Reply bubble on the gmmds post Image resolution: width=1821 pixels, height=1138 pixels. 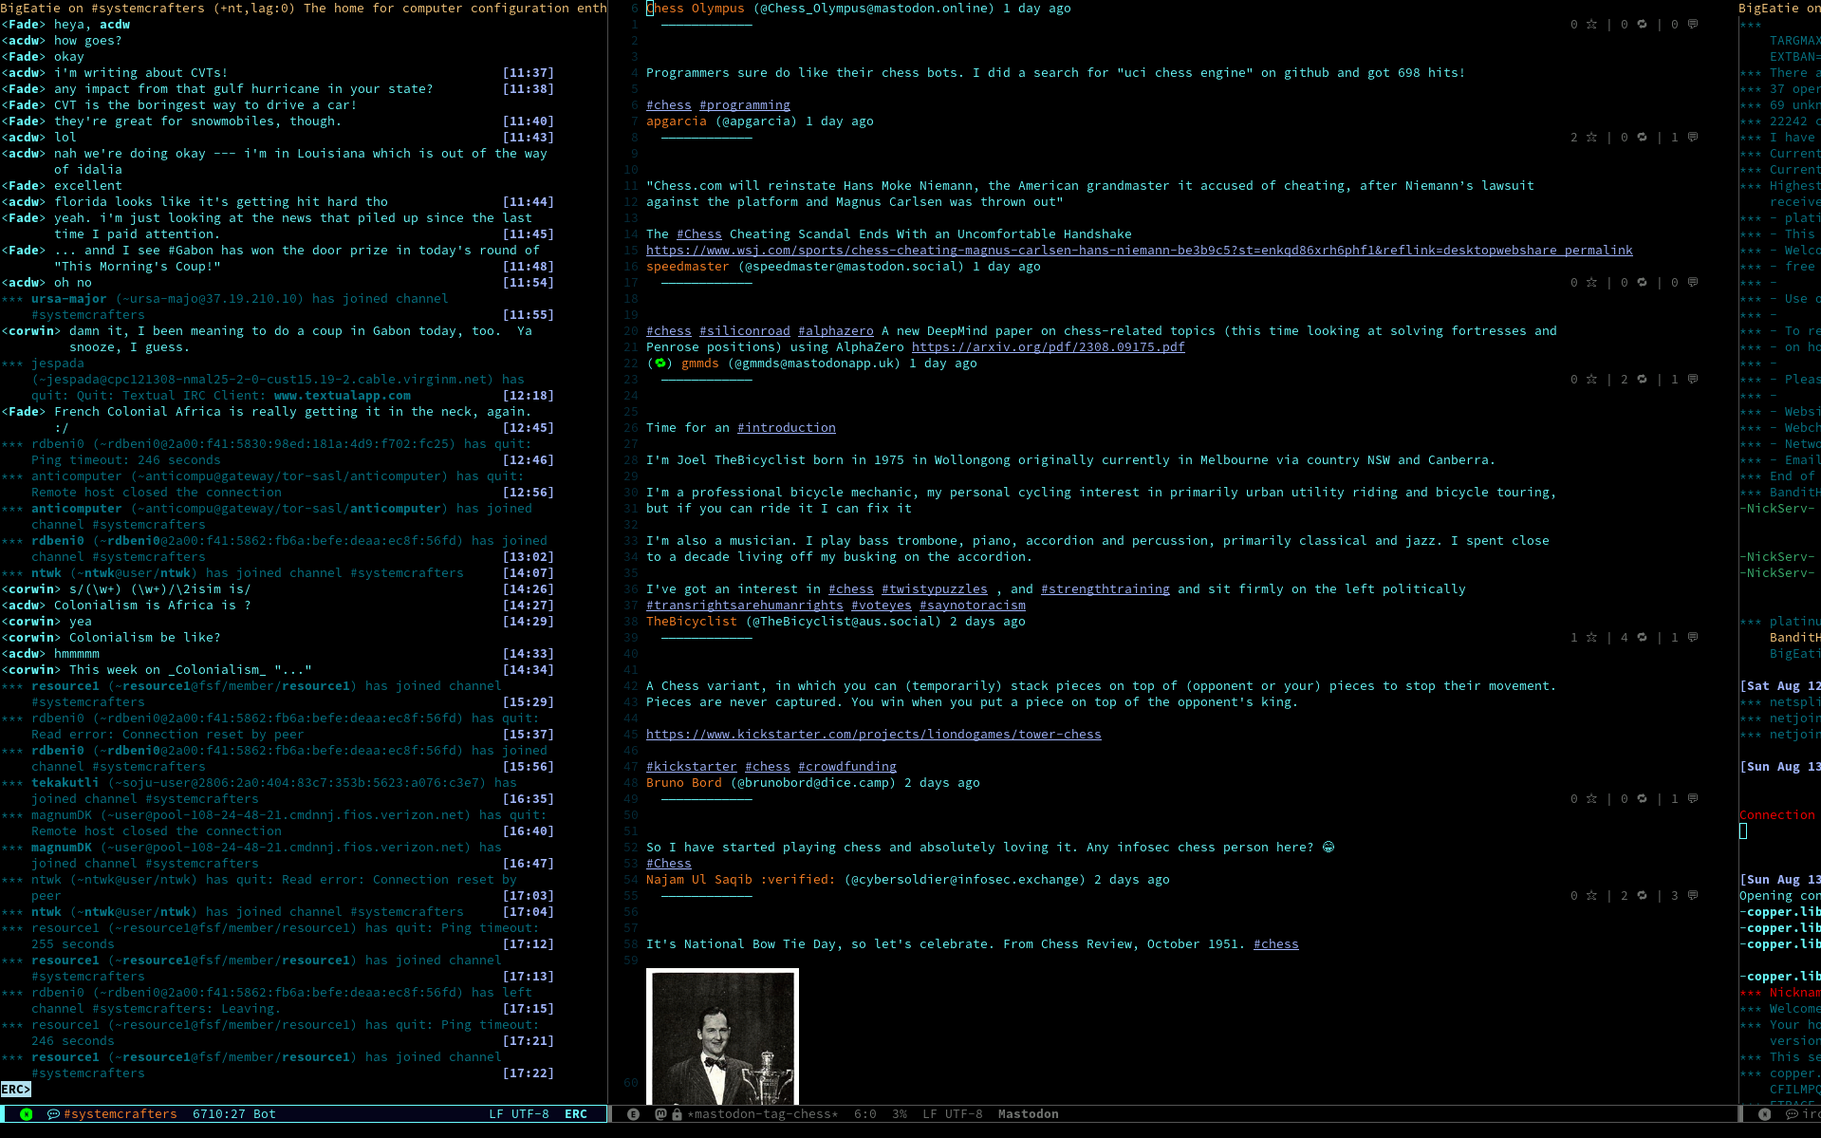pyautogui.click(x=1693, y=379)
